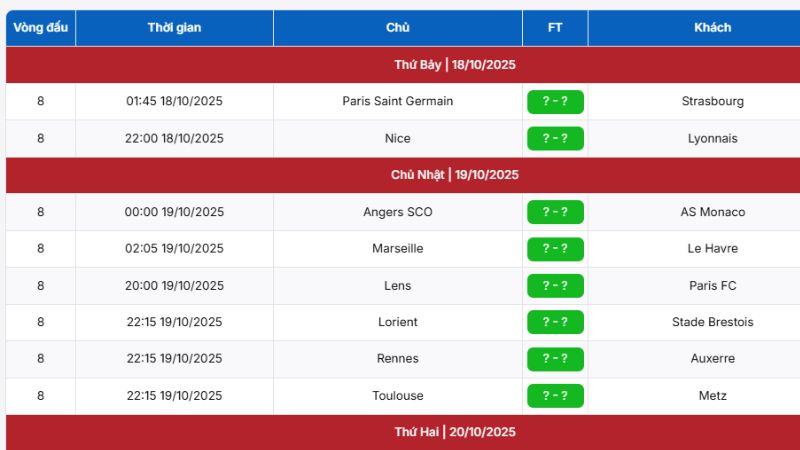The height and width of the screenshot is (450, 800).
Task: Click the score badge for Paris Saint Germain vs Strasbourg
Action: 555,101
